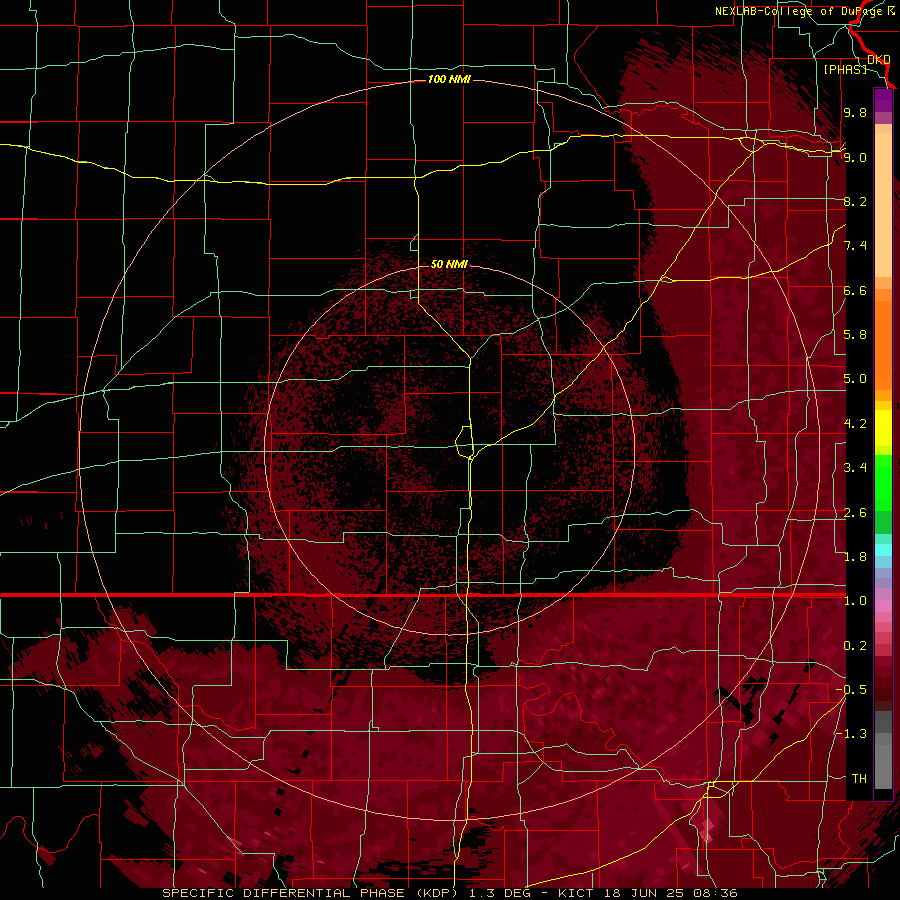The image size is (900, 900).
Task: Click the '0.2' scale value
Action: (x=855, y=646)
